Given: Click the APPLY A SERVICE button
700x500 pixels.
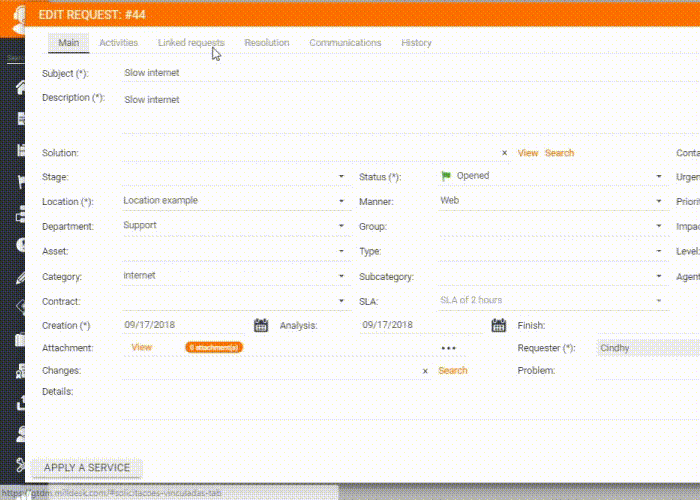Looking at the screenshot, I should coord(87,468).
